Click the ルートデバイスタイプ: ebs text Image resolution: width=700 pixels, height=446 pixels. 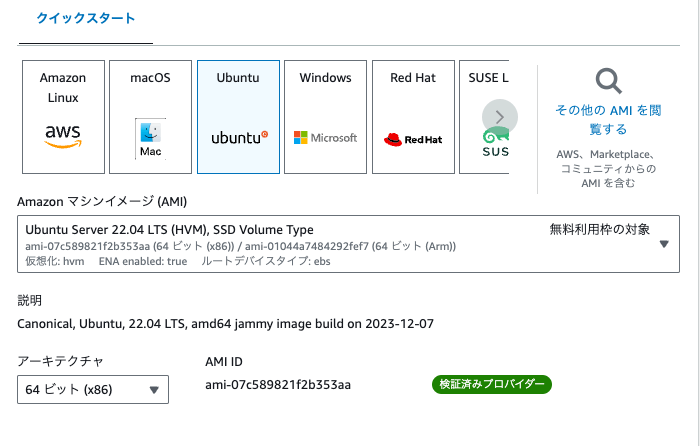click(266, 261)
